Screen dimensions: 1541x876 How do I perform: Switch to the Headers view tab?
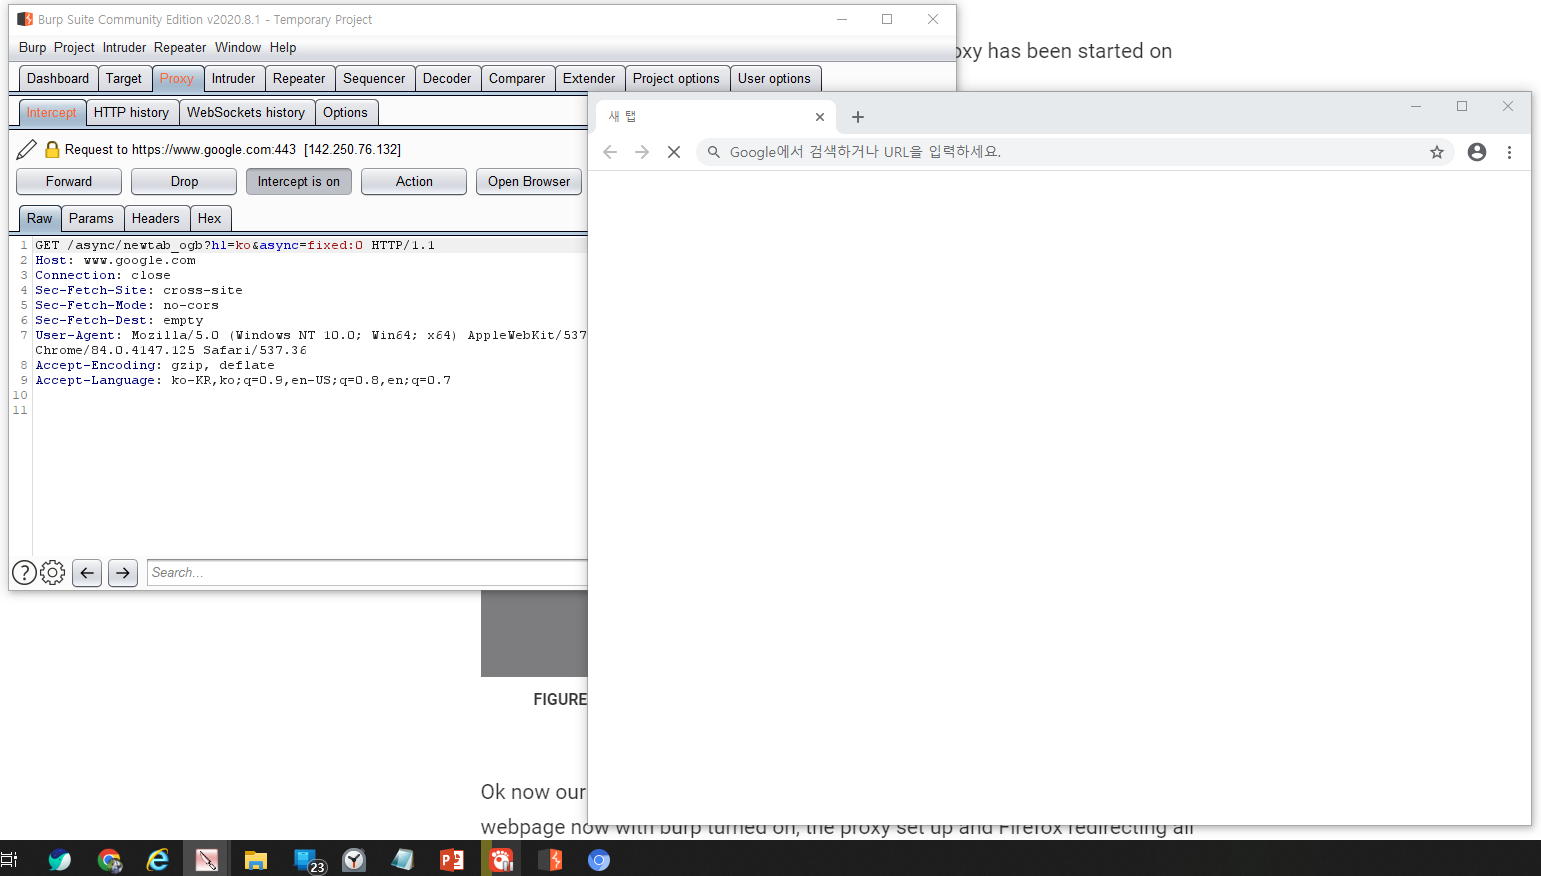pyautogui.click(x=156, y=218)
